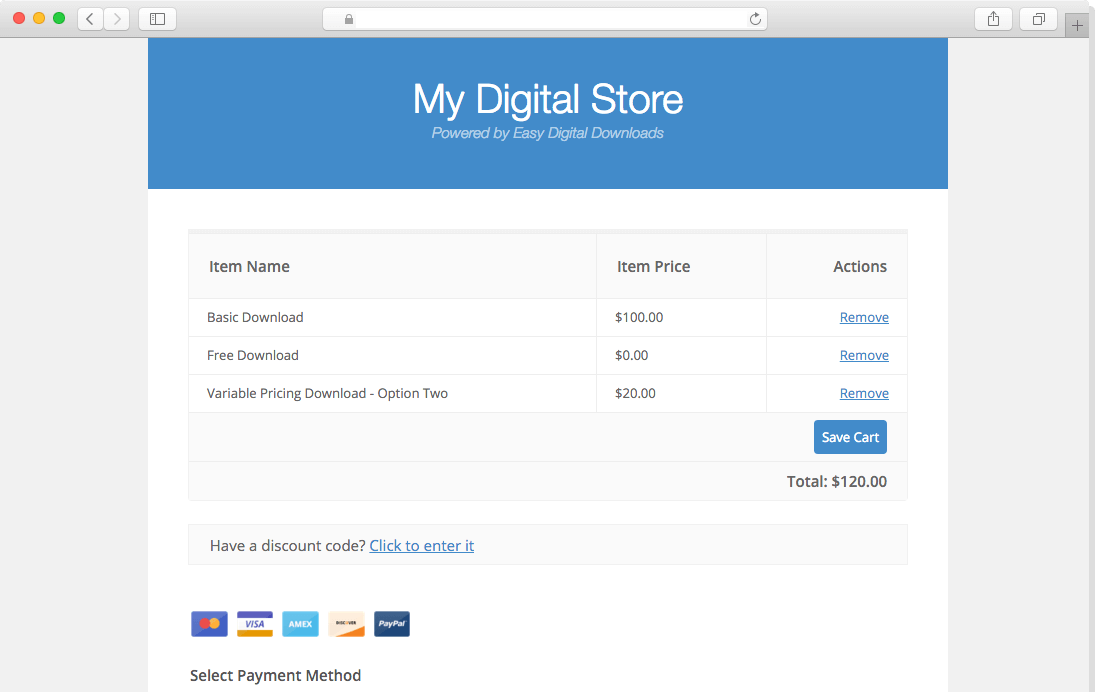Click the Item Price column header

pos(653,266)
